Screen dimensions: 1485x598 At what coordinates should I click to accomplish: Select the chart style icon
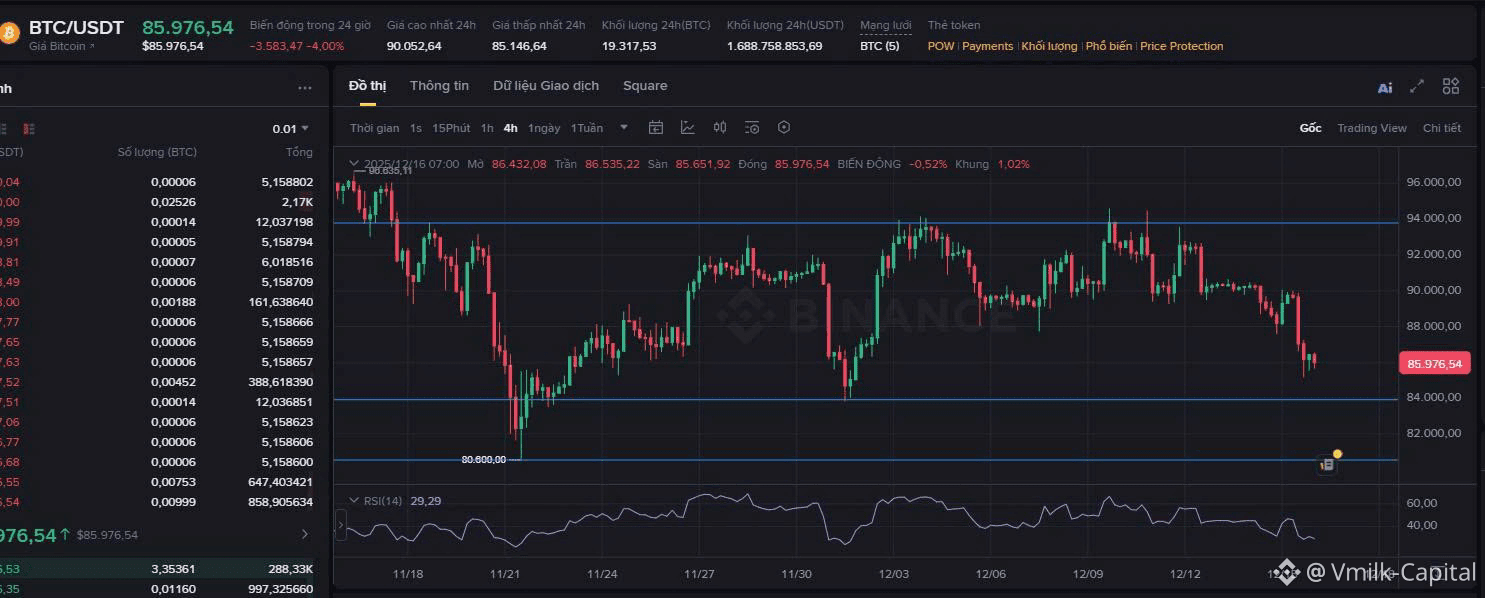[688, 127]
